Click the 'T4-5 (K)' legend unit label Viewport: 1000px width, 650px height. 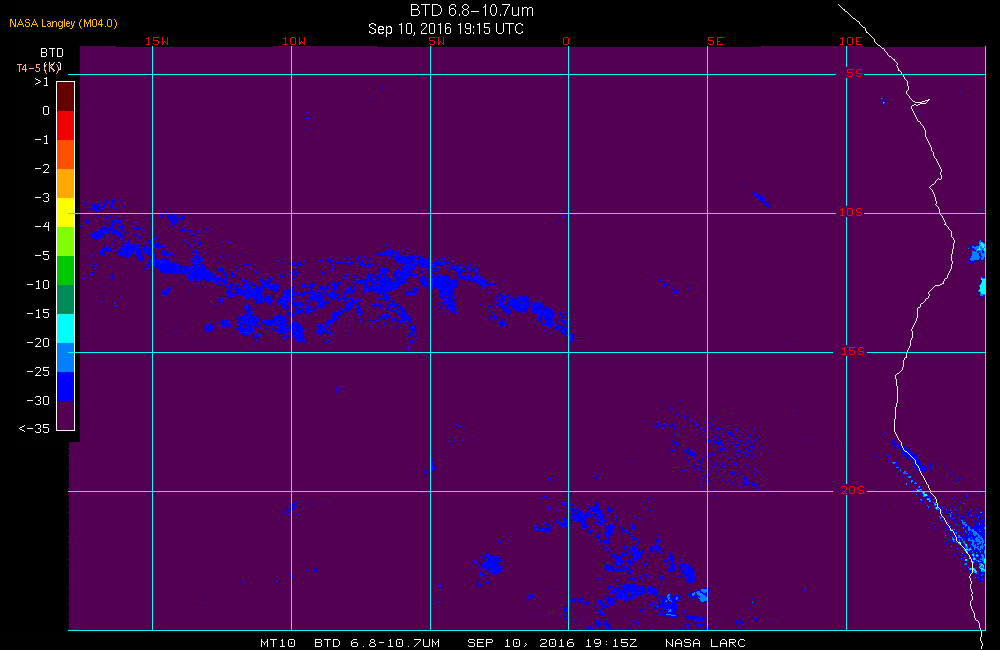pyautogui.click(x=38, y=67)
